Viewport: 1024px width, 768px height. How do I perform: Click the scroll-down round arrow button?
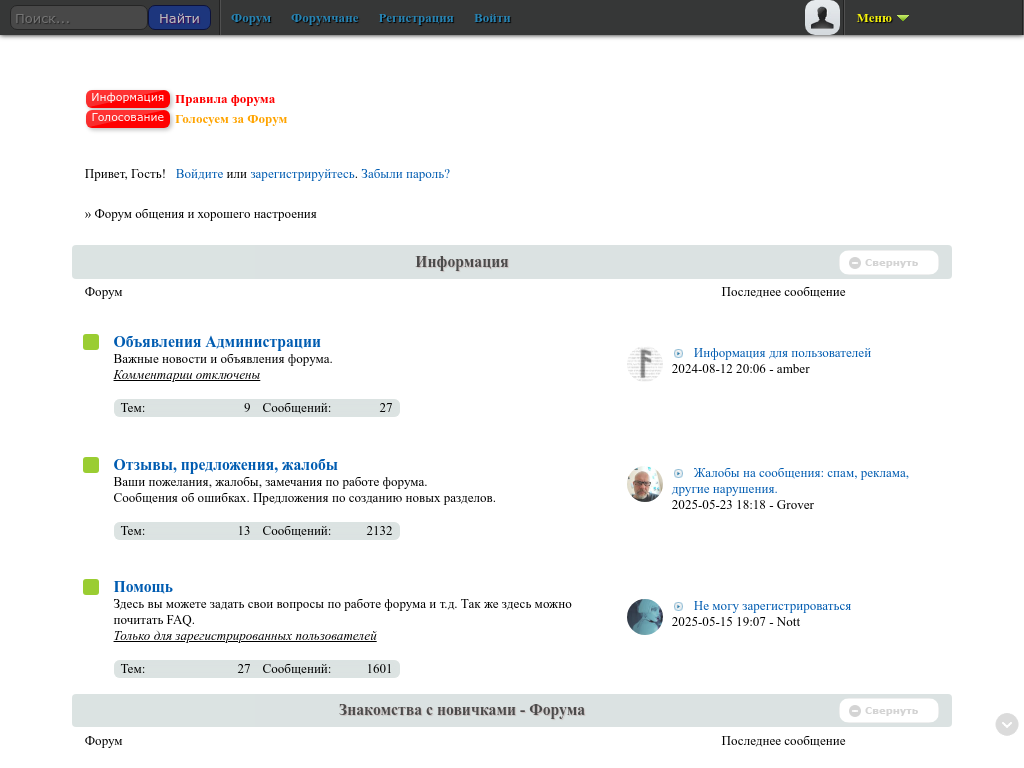(1007, 725)
